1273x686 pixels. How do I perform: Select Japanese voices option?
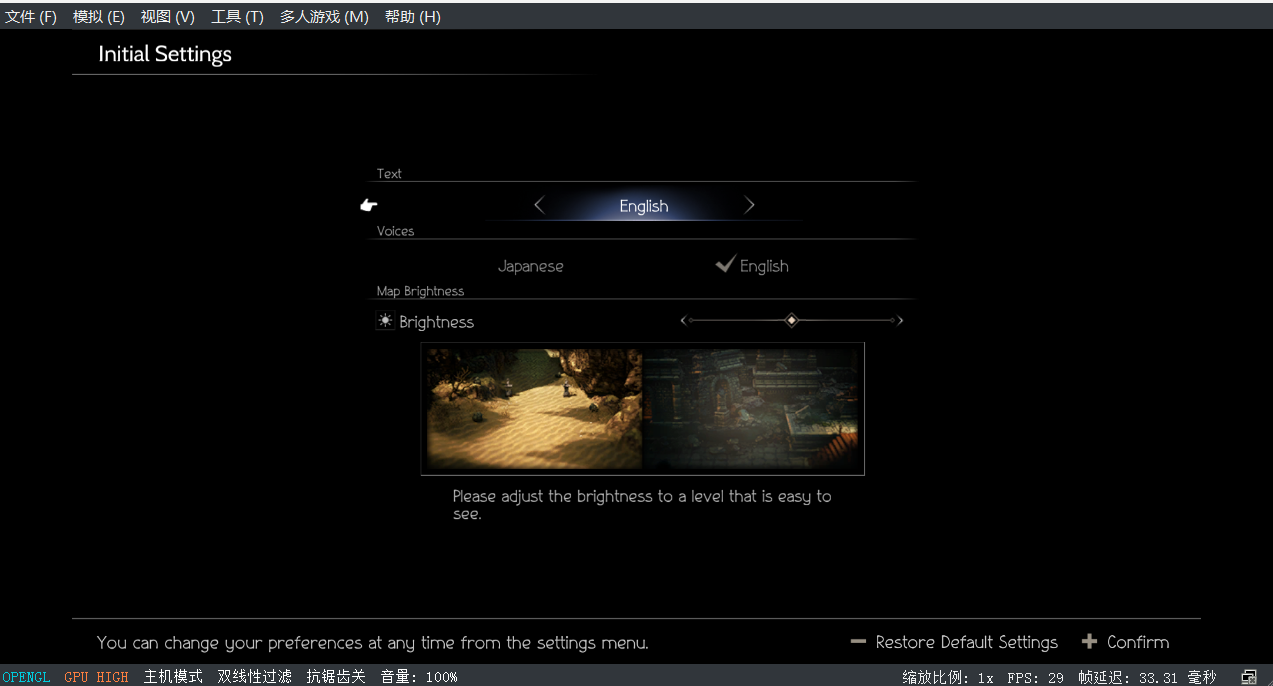(x=530, y=266)
